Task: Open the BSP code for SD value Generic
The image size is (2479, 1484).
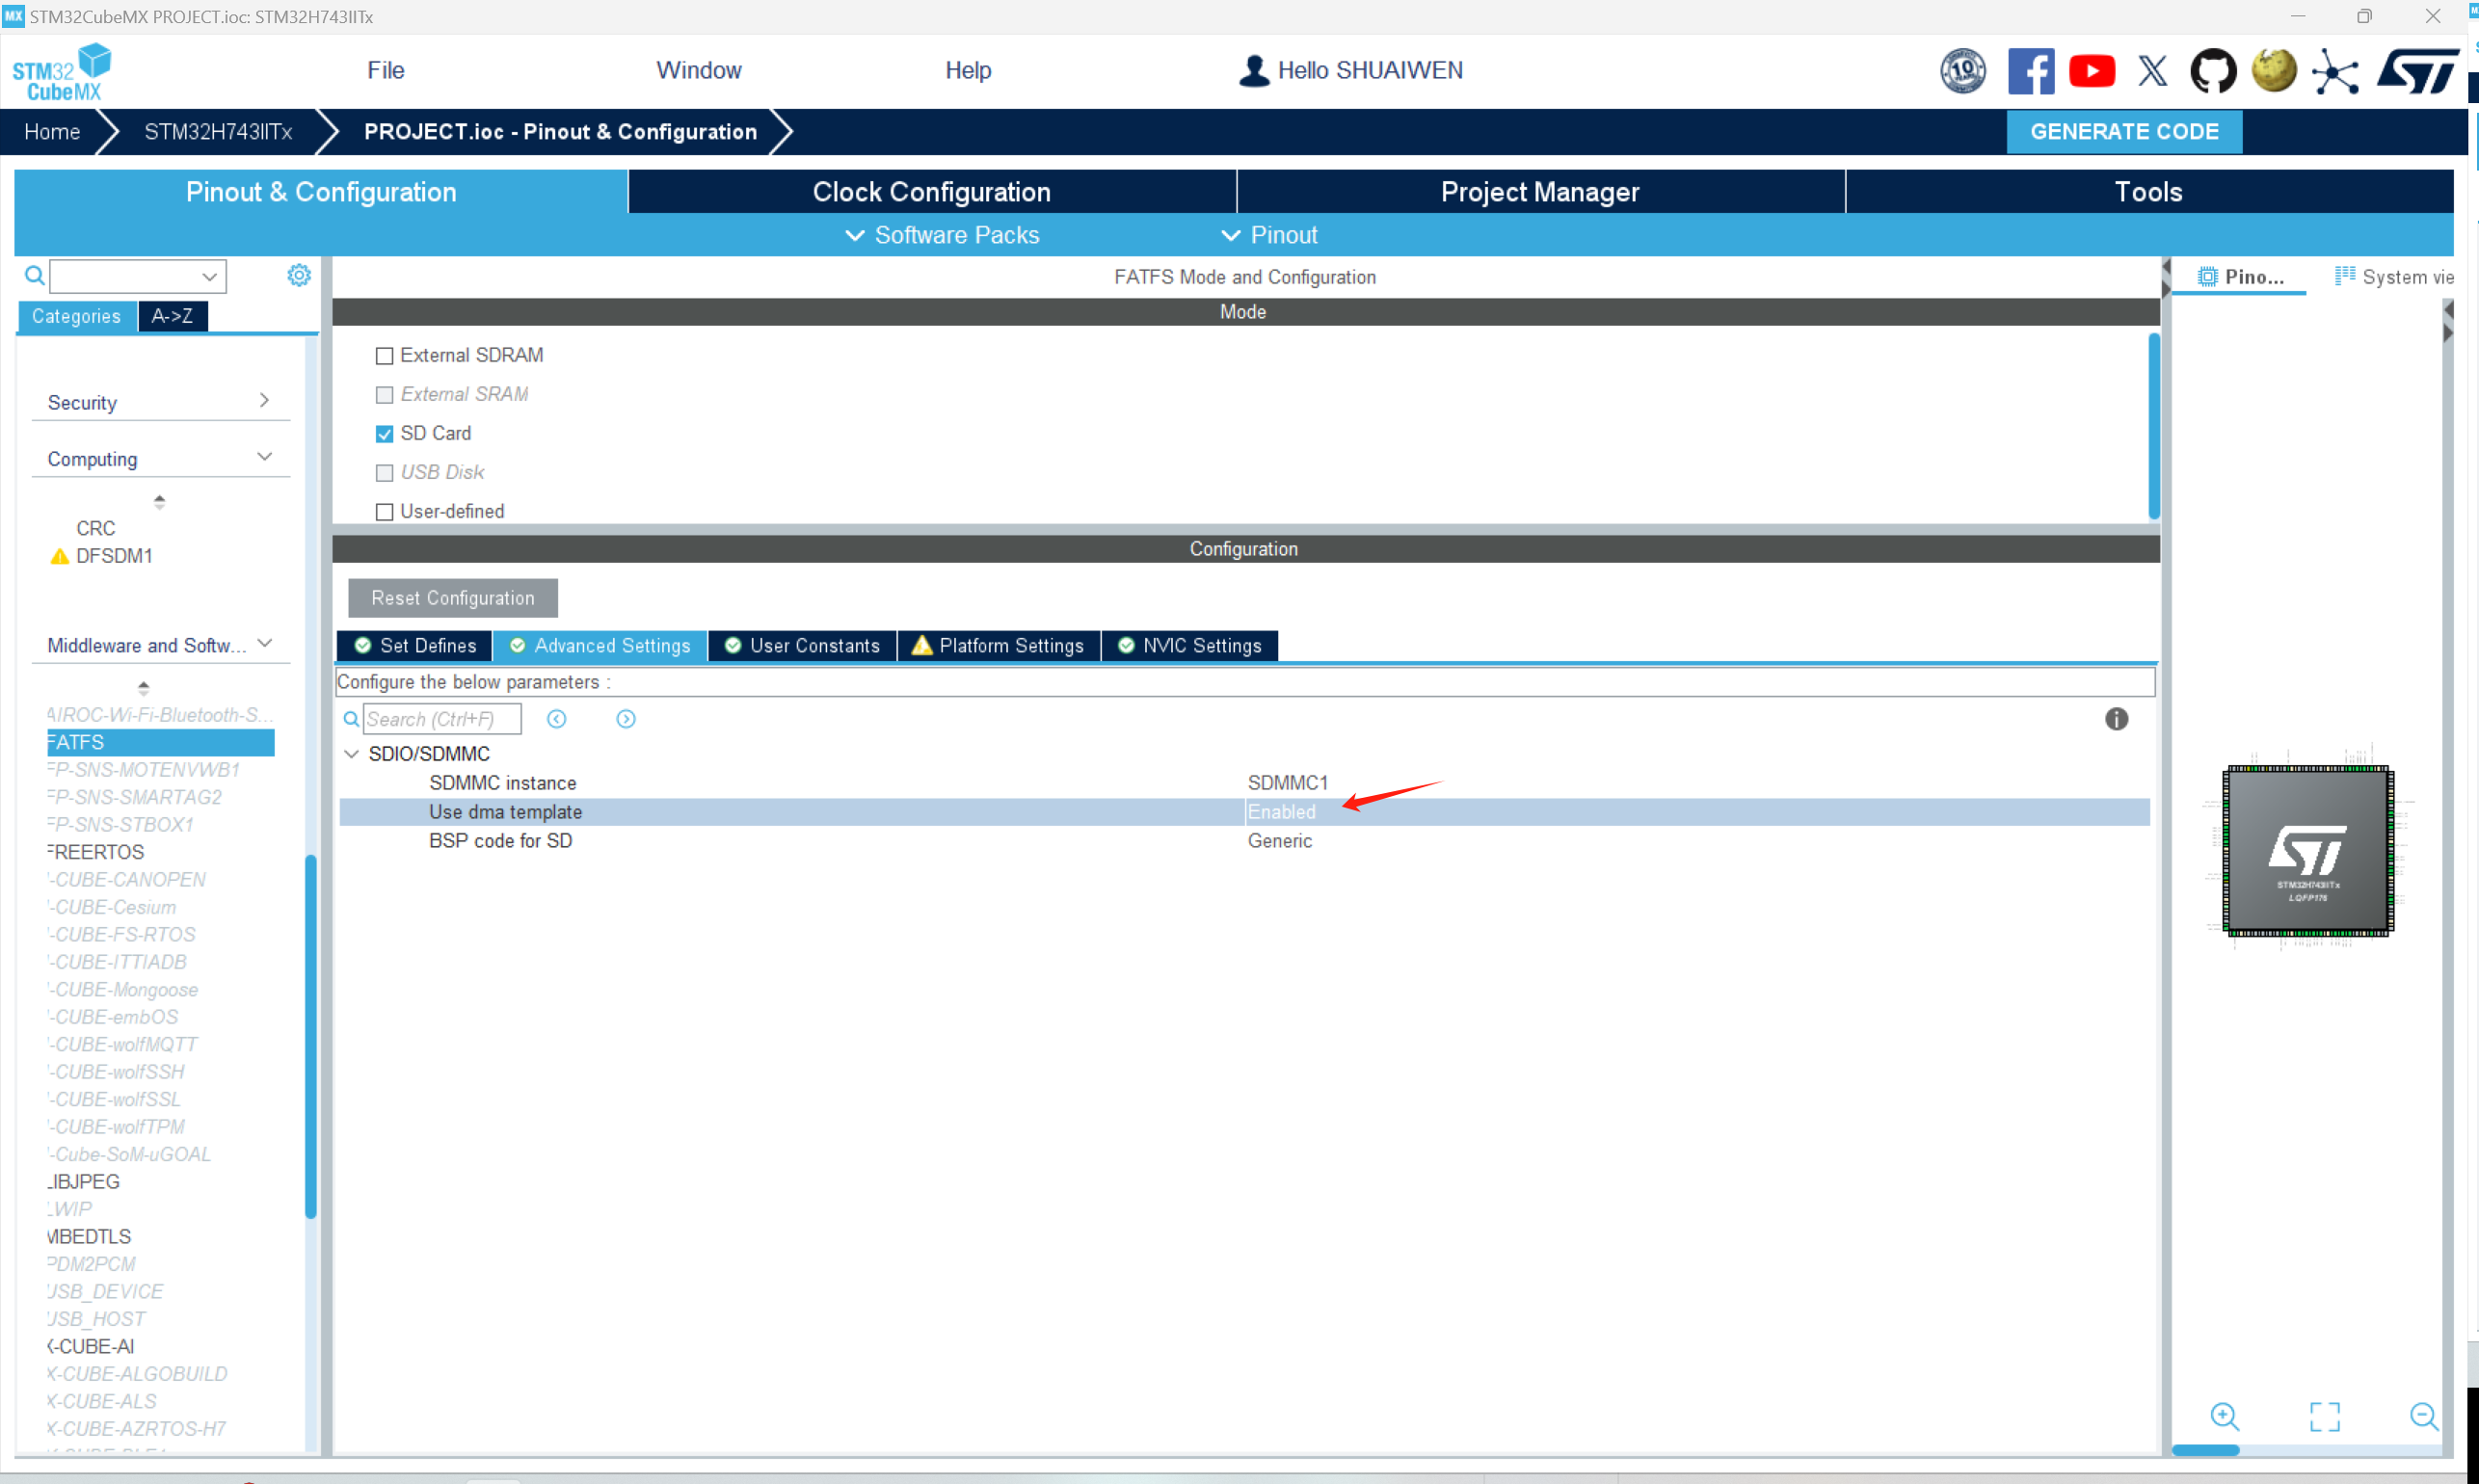Action: pos(1279,841)
